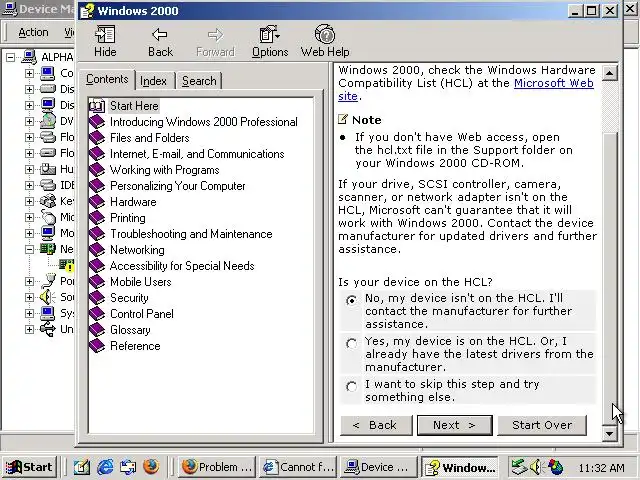Collapse the ALPHA root node in Device Manager
Image resolution: width=640 pixels, height=480 pixels.
point(10,57)
